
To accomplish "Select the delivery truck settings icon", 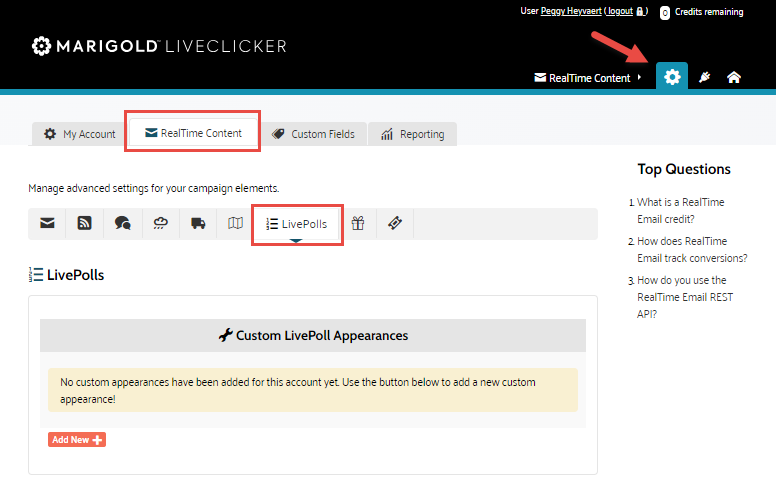I will (198, 224).
